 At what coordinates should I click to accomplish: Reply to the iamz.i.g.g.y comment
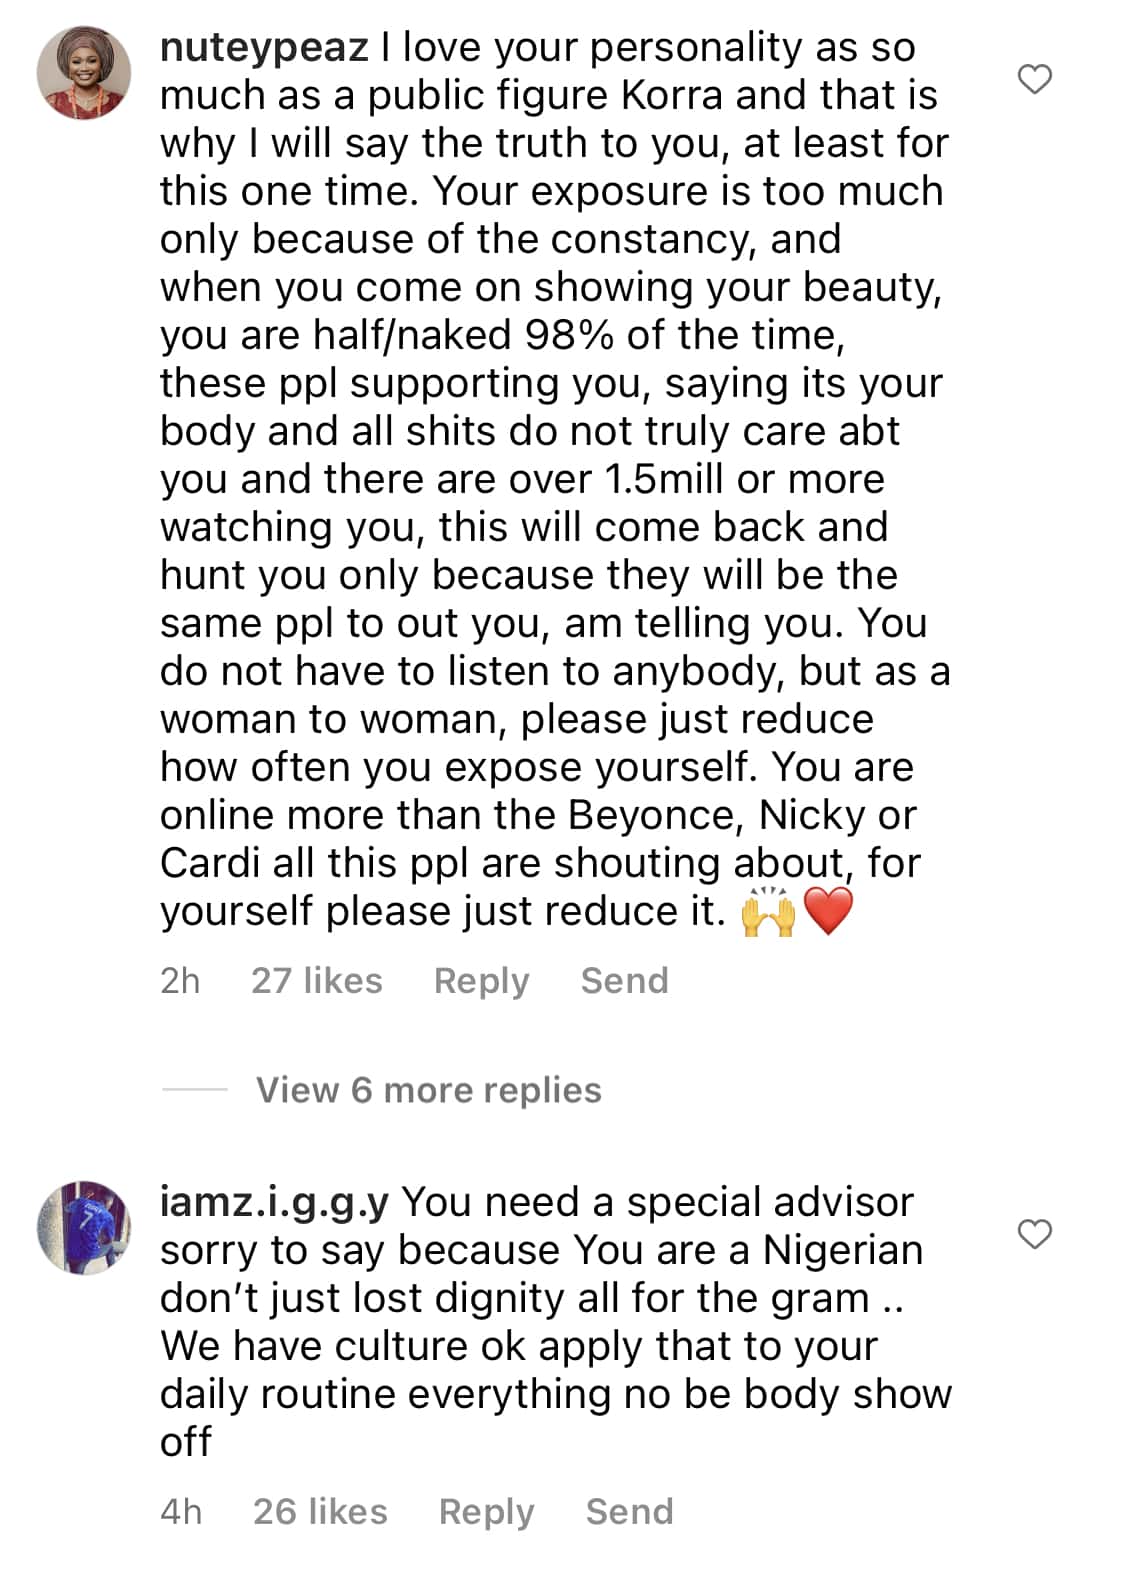tap(486, 1511)
